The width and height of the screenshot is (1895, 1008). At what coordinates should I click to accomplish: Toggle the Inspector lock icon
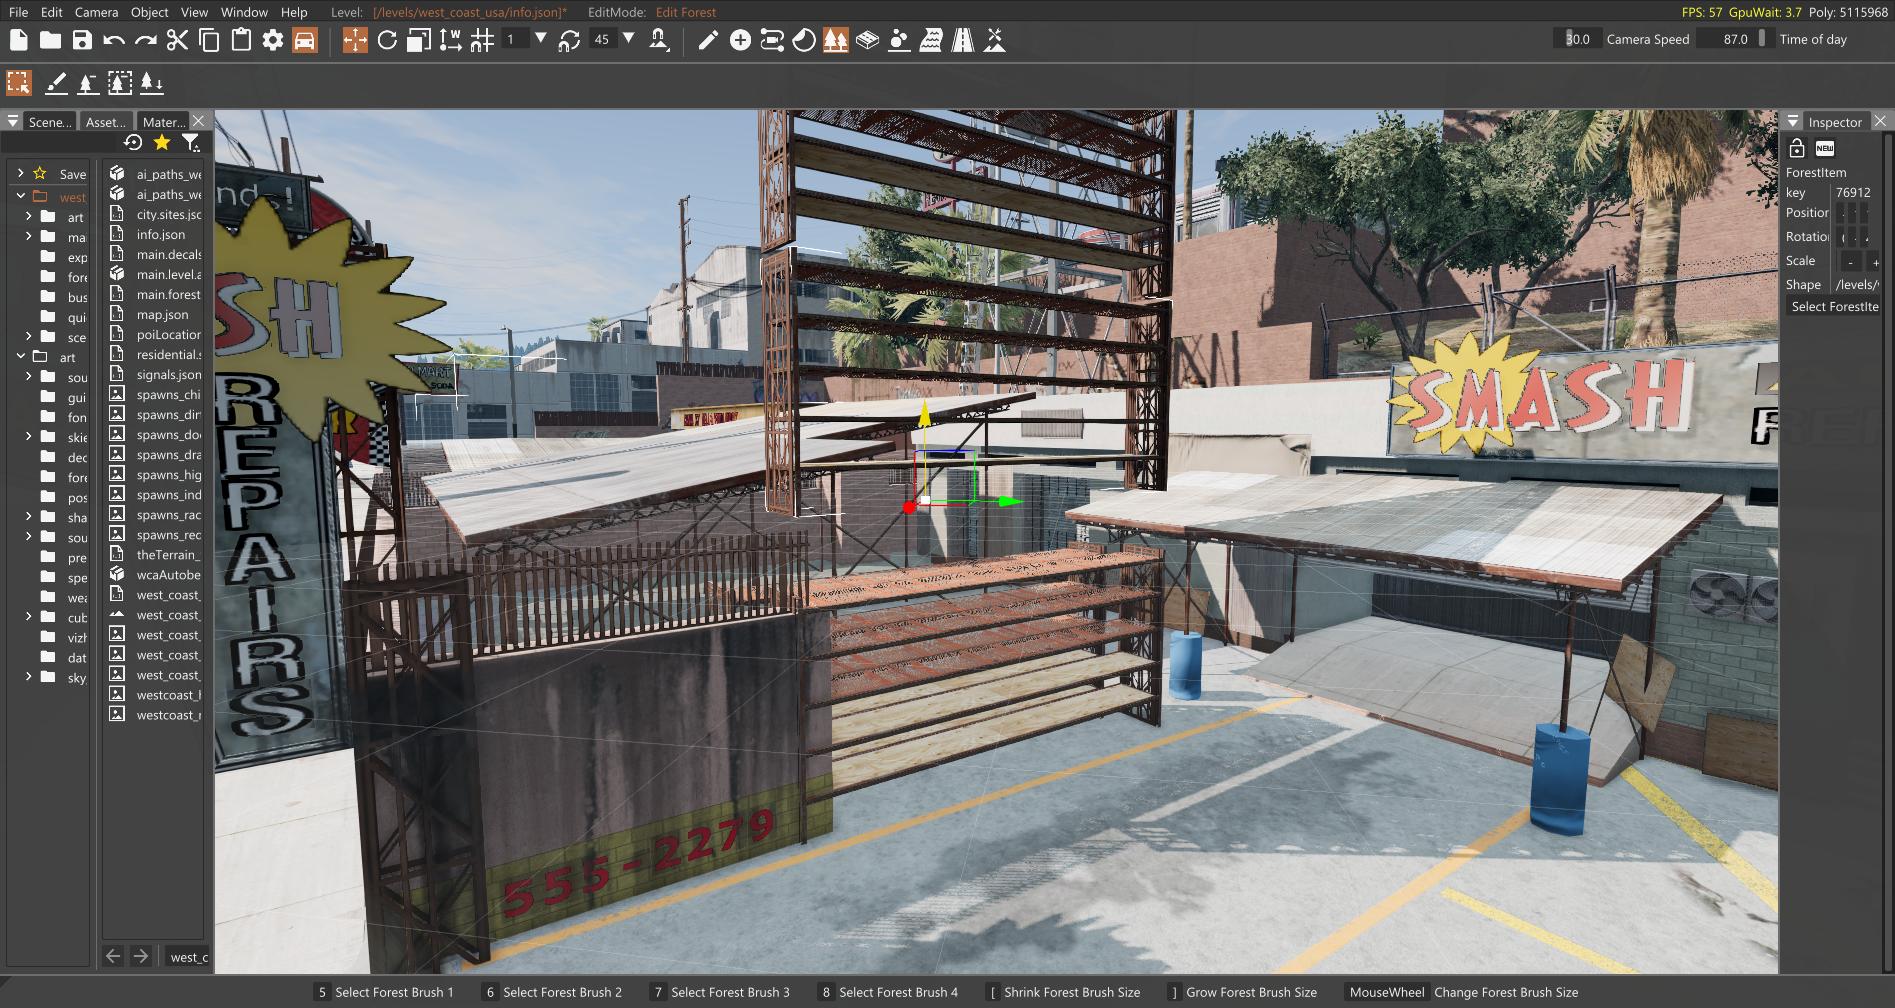pos(1796,148)
